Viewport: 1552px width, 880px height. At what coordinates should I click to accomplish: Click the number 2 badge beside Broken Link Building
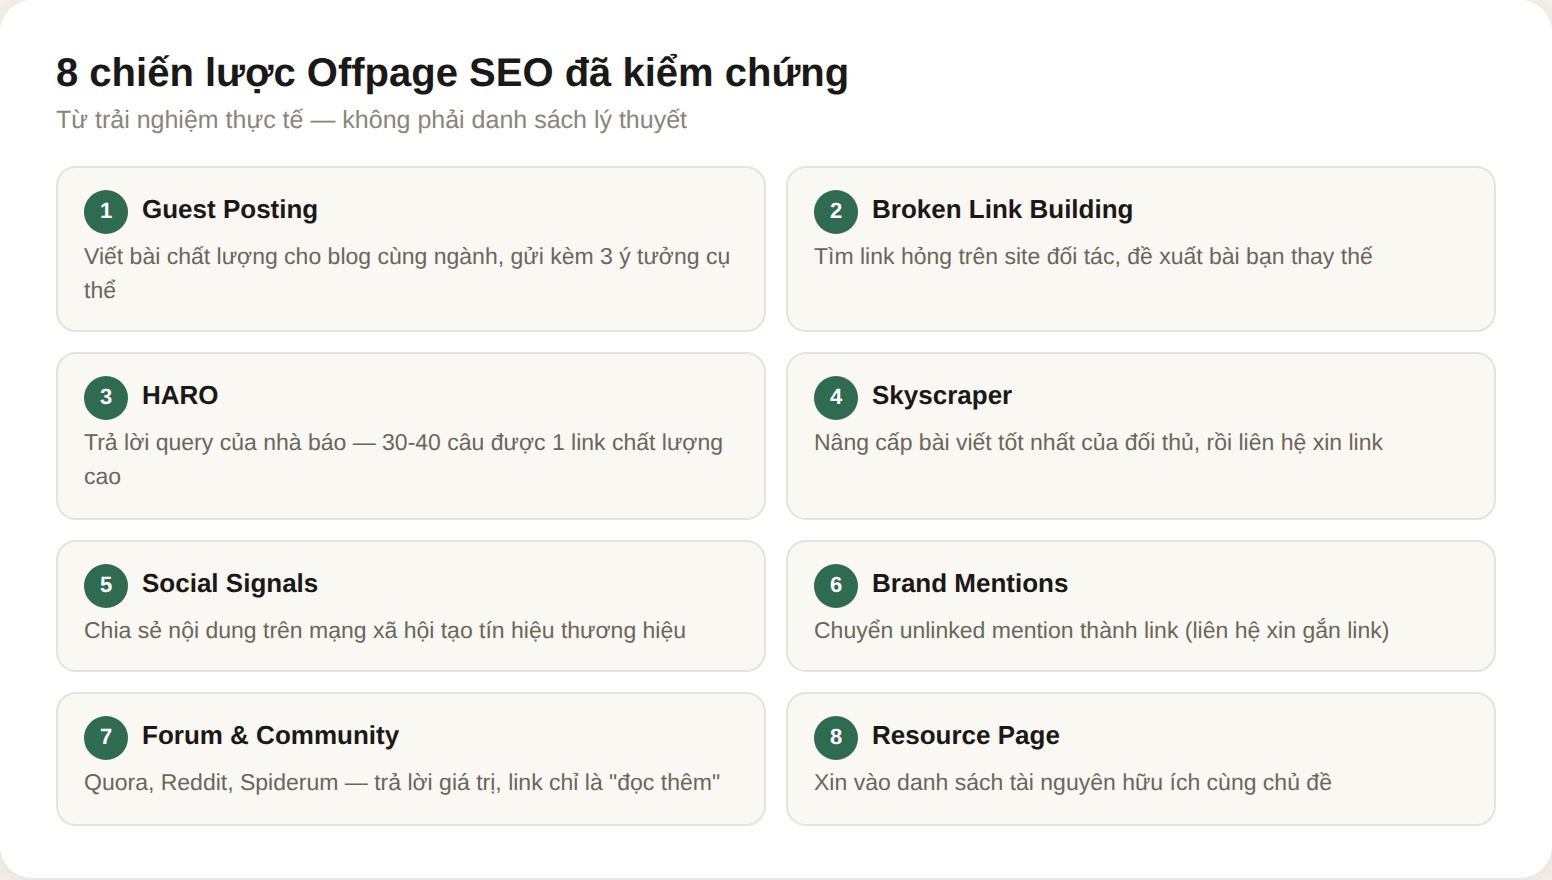click(836, 212)
